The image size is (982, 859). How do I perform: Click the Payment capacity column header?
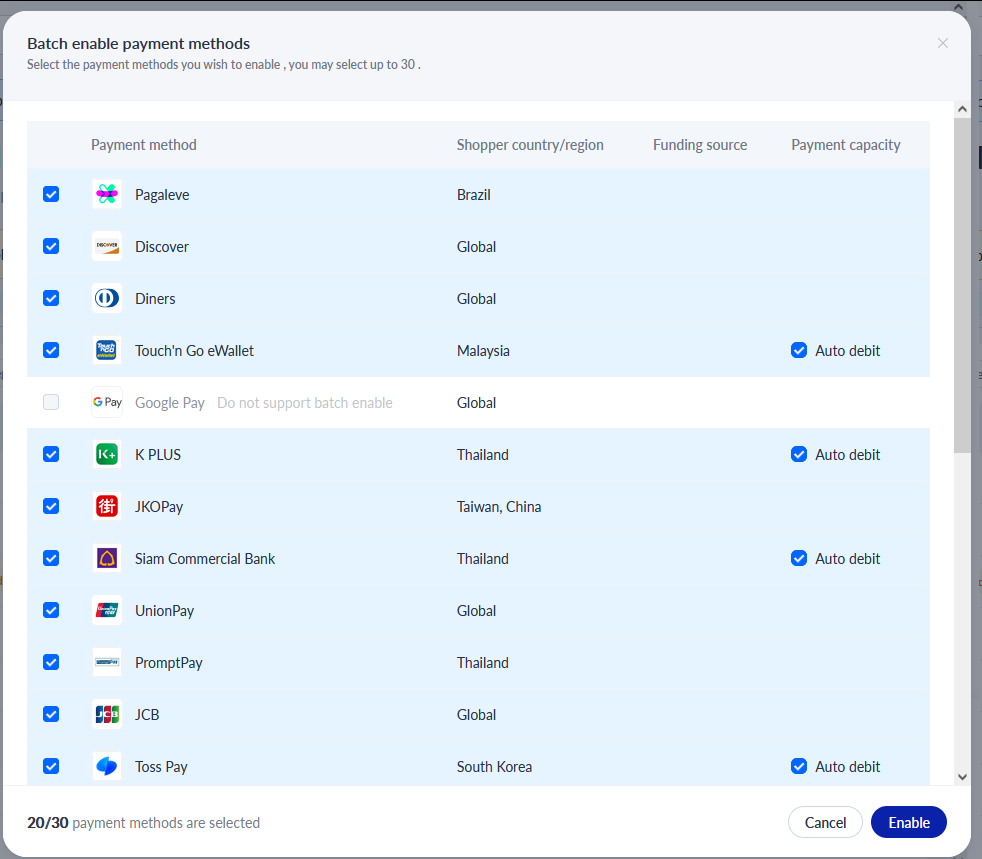point(845,145)
